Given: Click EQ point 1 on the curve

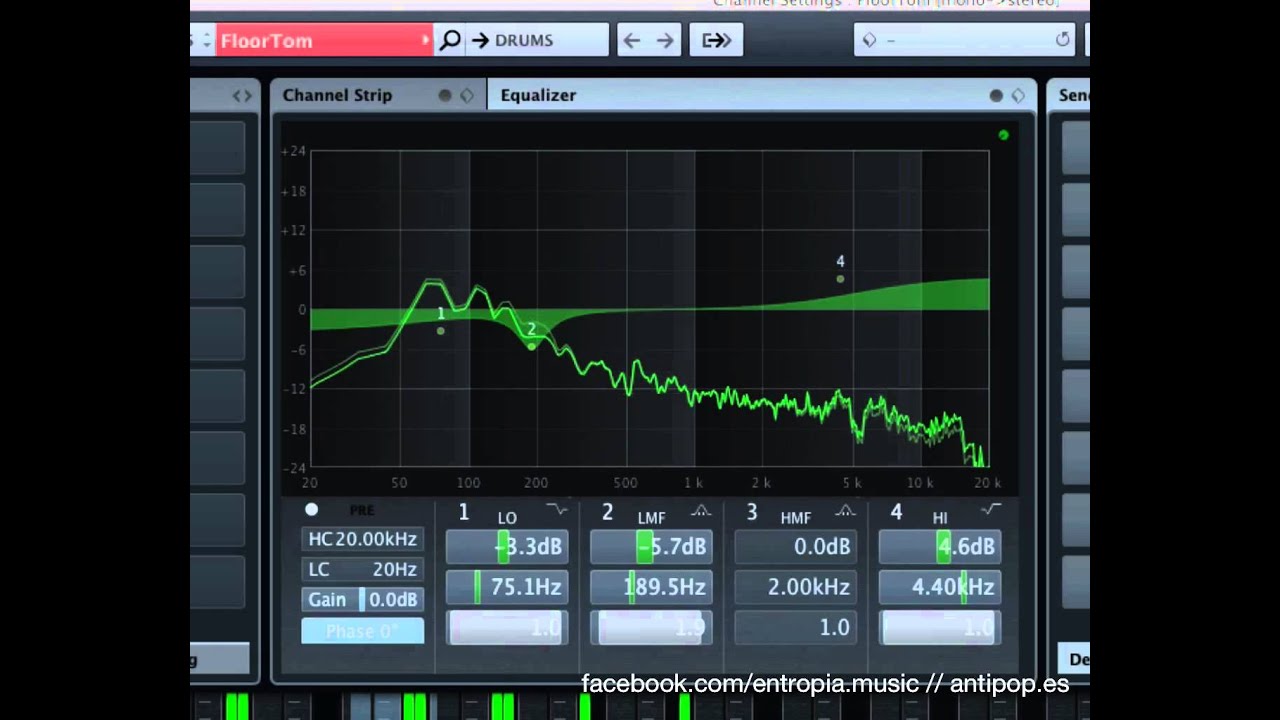Looking at the screenshot, I should pyautogui.click(x=441, y=330).
